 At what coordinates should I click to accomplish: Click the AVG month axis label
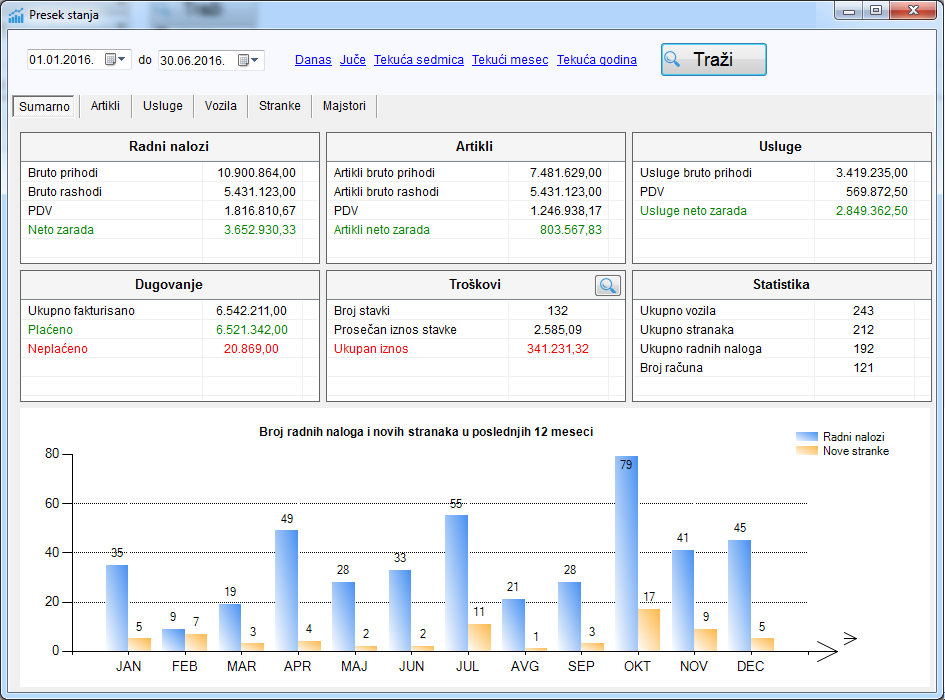click(x=524, y=666)
